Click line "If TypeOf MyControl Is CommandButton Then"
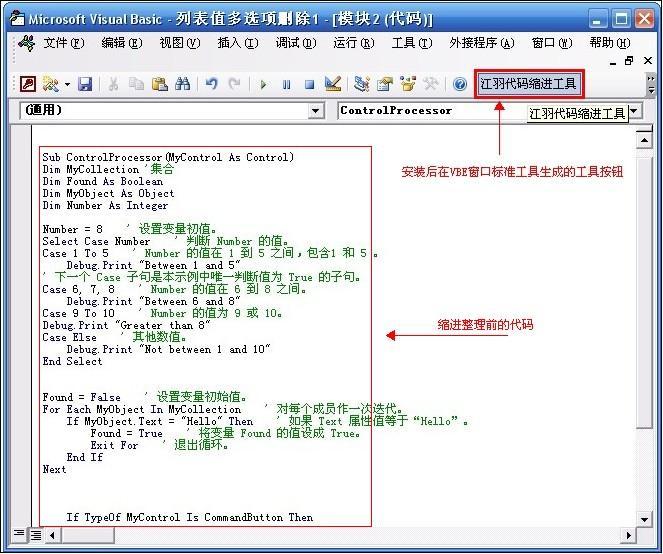Screen dimensions: 663x554 point(190,517)
